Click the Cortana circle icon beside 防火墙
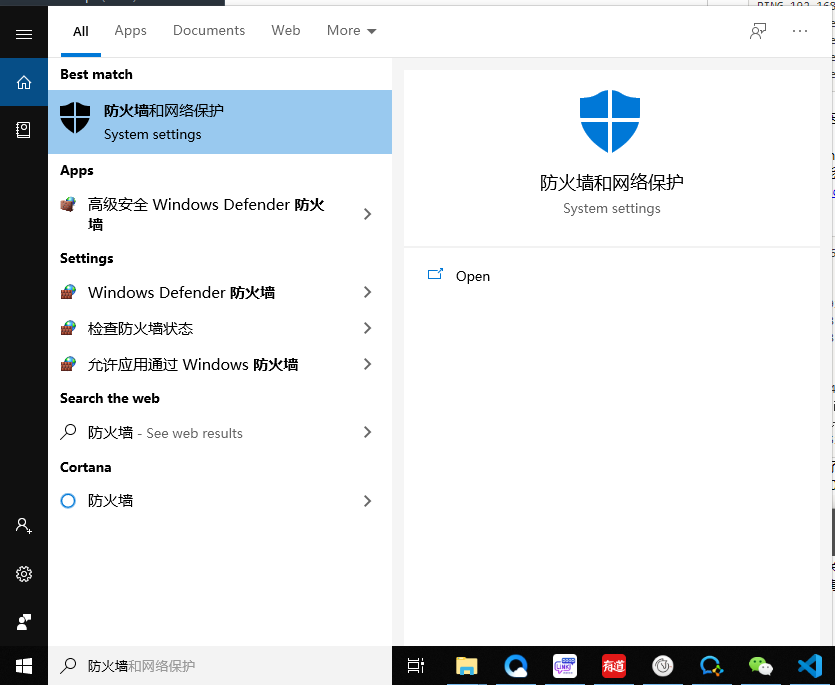The image size is (835, 685). click(x=68, y=501)
